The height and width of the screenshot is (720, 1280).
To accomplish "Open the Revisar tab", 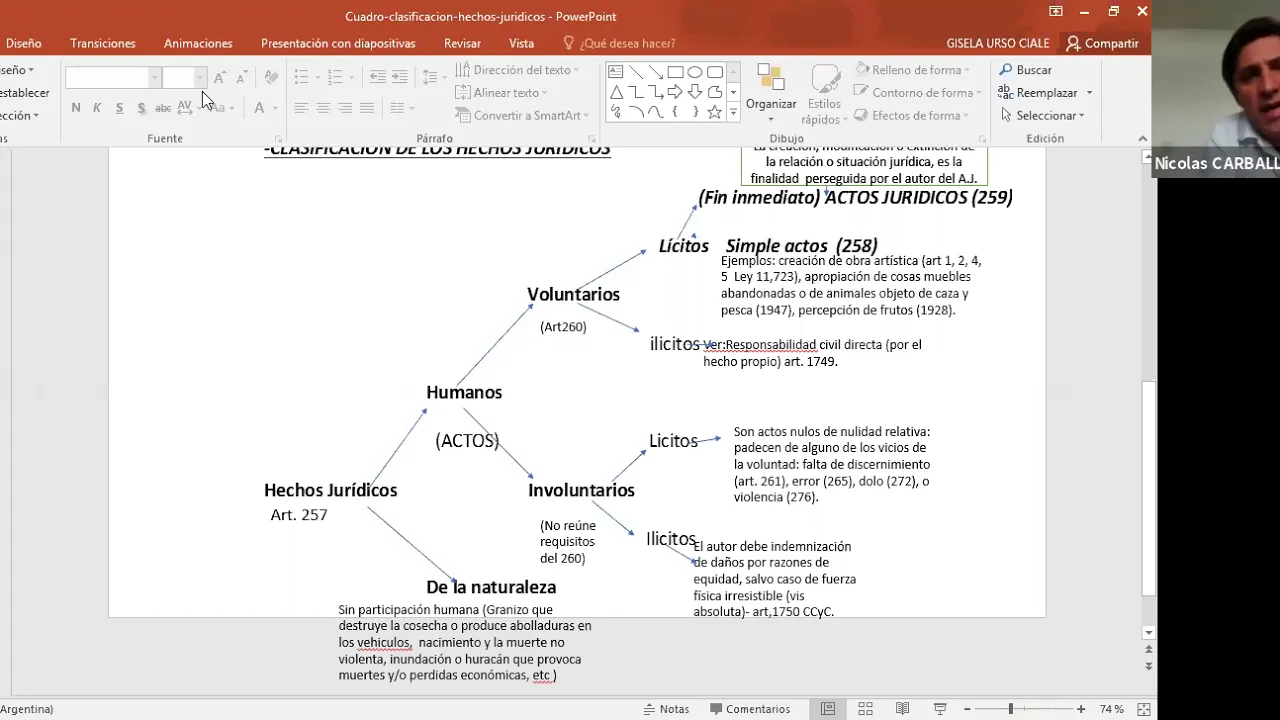I will click(x=462, y=43).
